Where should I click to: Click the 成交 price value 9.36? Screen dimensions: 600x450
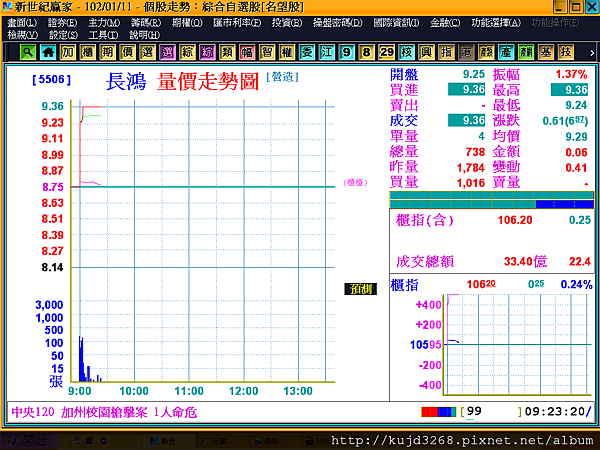click(x=466, y=120)
